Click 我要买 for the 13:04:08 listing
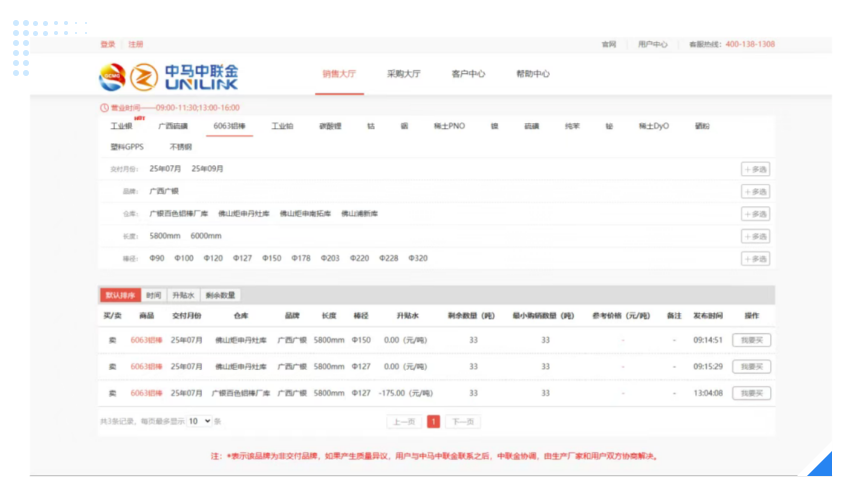The height and width of the screenshot is (485, 844). tap(751, 393)
